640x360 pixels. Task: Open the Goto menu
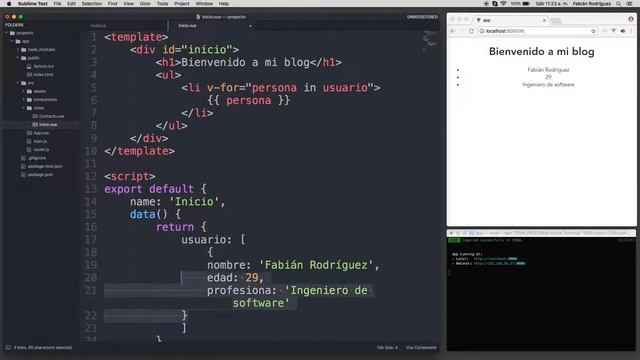coord(145,4)
